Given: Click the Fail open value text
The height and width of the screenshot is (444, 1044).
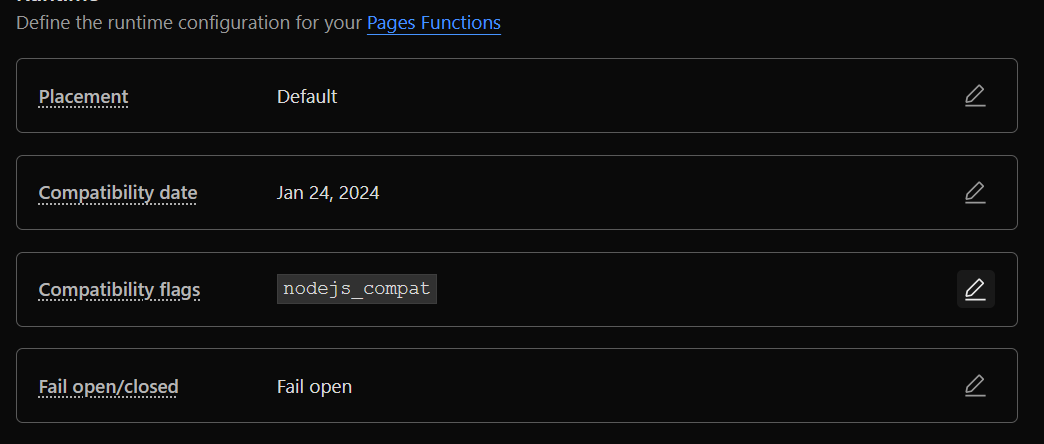Looking at the screenshot, I should [x=314, y=386].
